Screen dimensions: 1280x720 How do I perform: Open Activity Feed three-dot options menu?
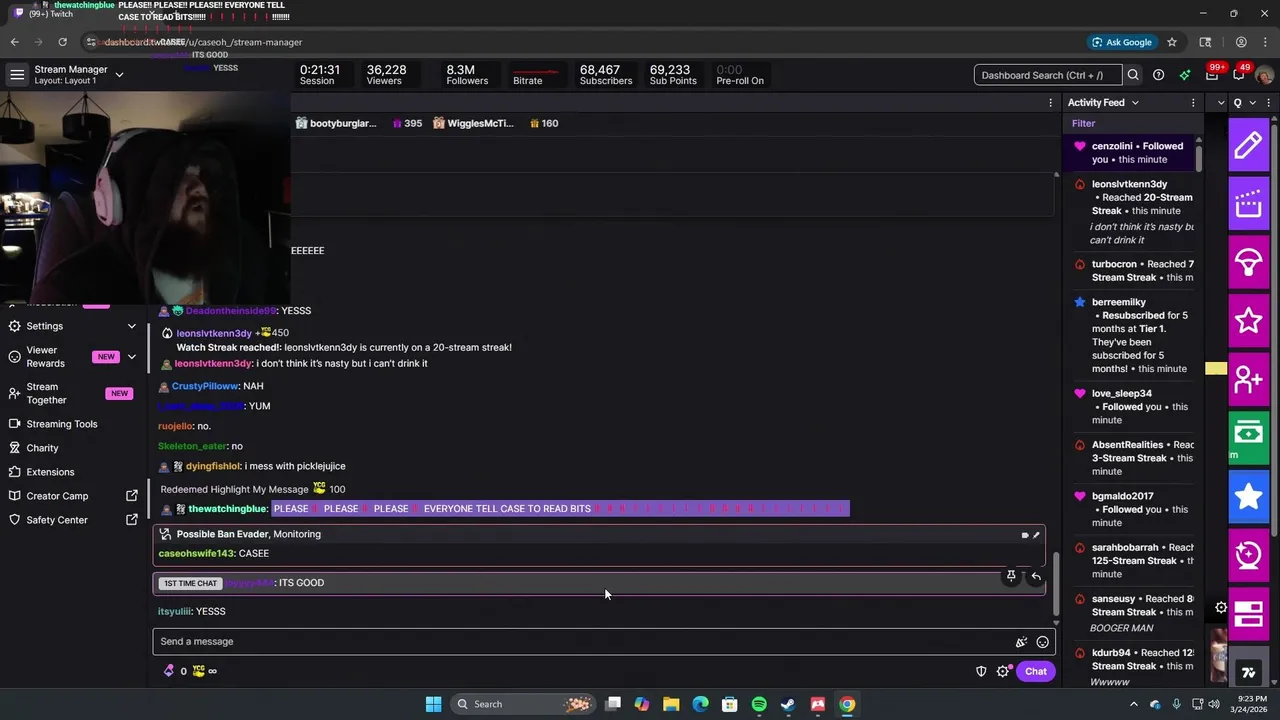click(x=1193, y=103)
